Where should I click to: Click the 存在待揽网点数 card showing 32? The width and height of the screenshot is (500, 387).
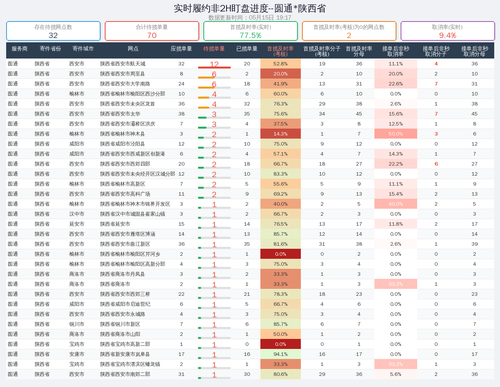pos(53,31)
